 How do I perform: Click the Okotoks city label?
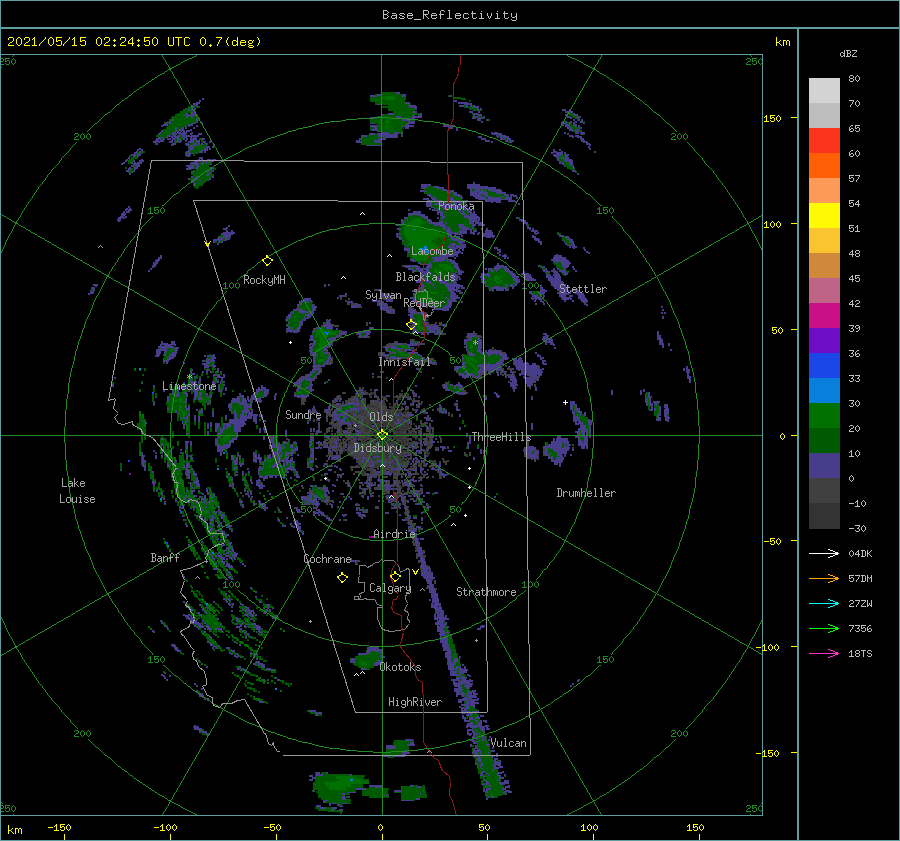[400, 667]
